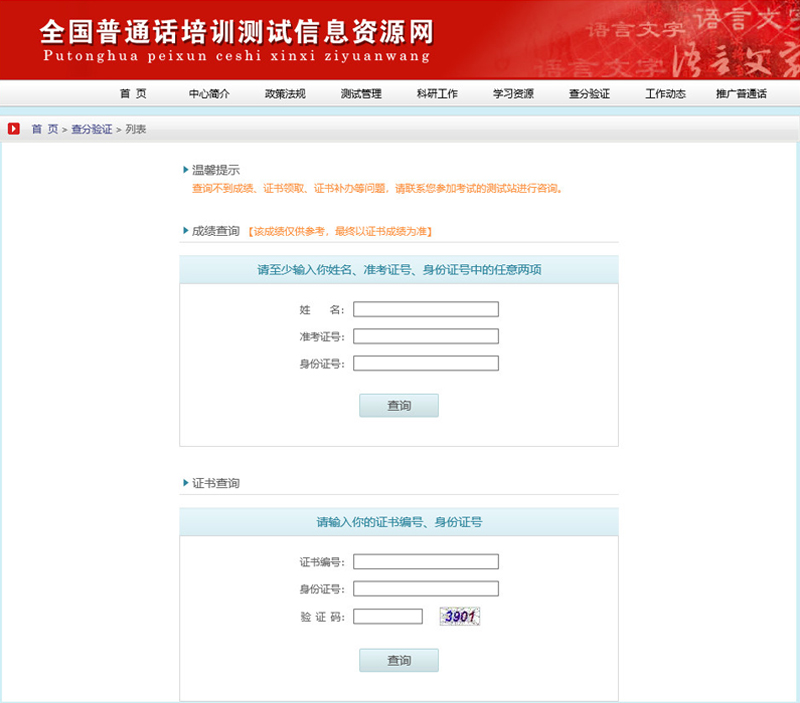Click the 成绩查询 section heading

pos(215,231)
